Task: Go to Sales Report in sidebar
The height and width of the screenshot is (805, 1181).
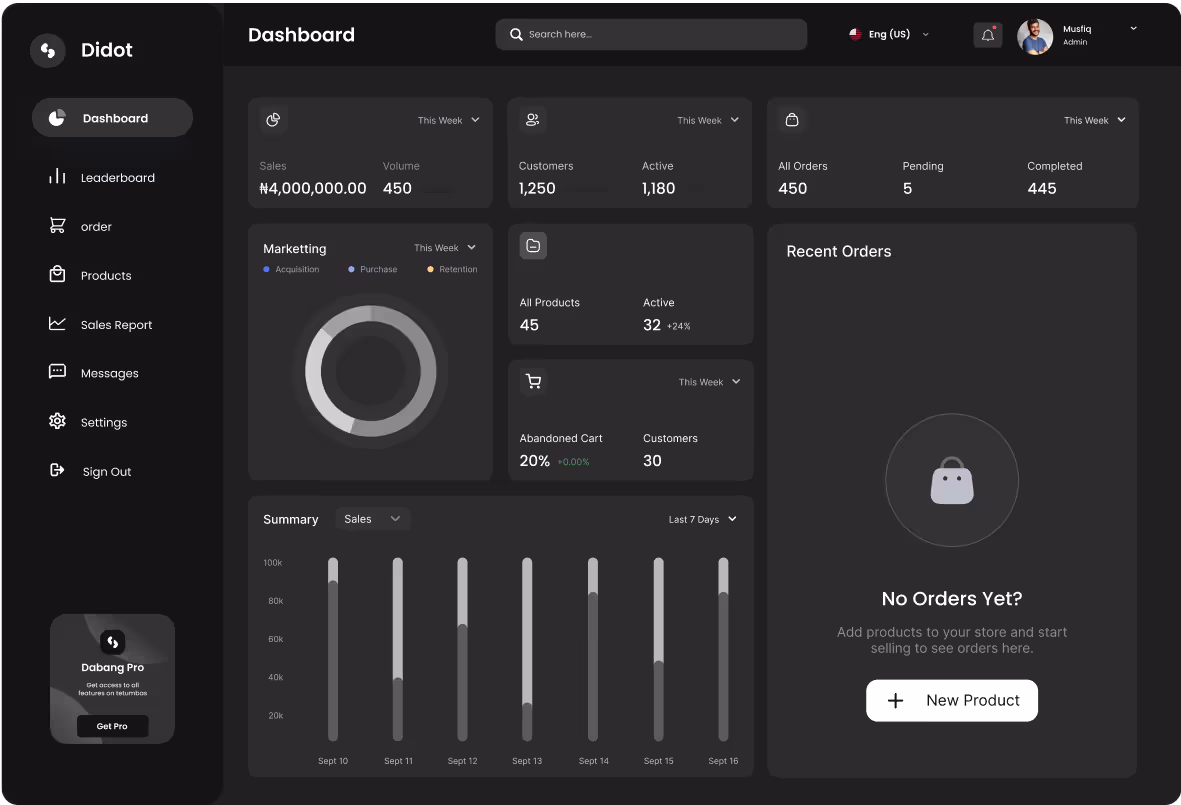Action: [116, 325]
